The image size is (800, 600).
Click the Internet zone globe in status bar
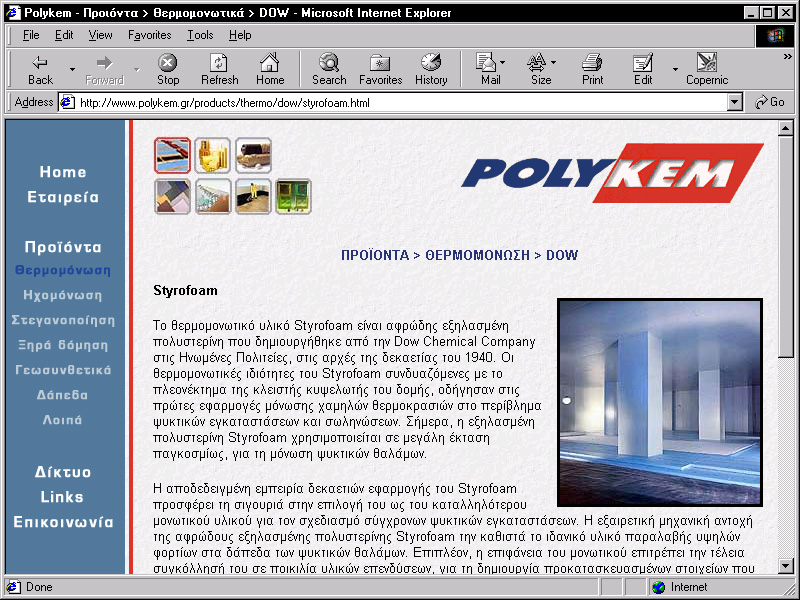(x=658, y=587)
